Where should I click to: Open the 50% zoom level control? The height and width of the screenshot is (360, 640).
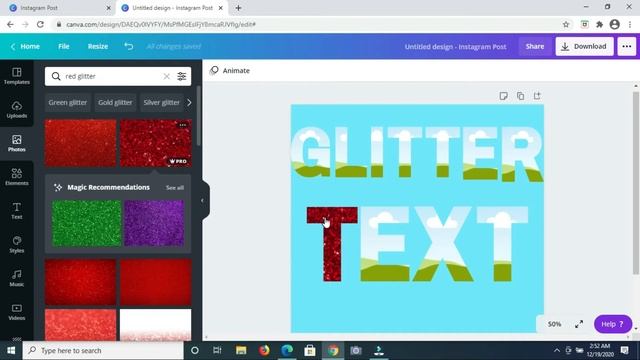[554, 324]
